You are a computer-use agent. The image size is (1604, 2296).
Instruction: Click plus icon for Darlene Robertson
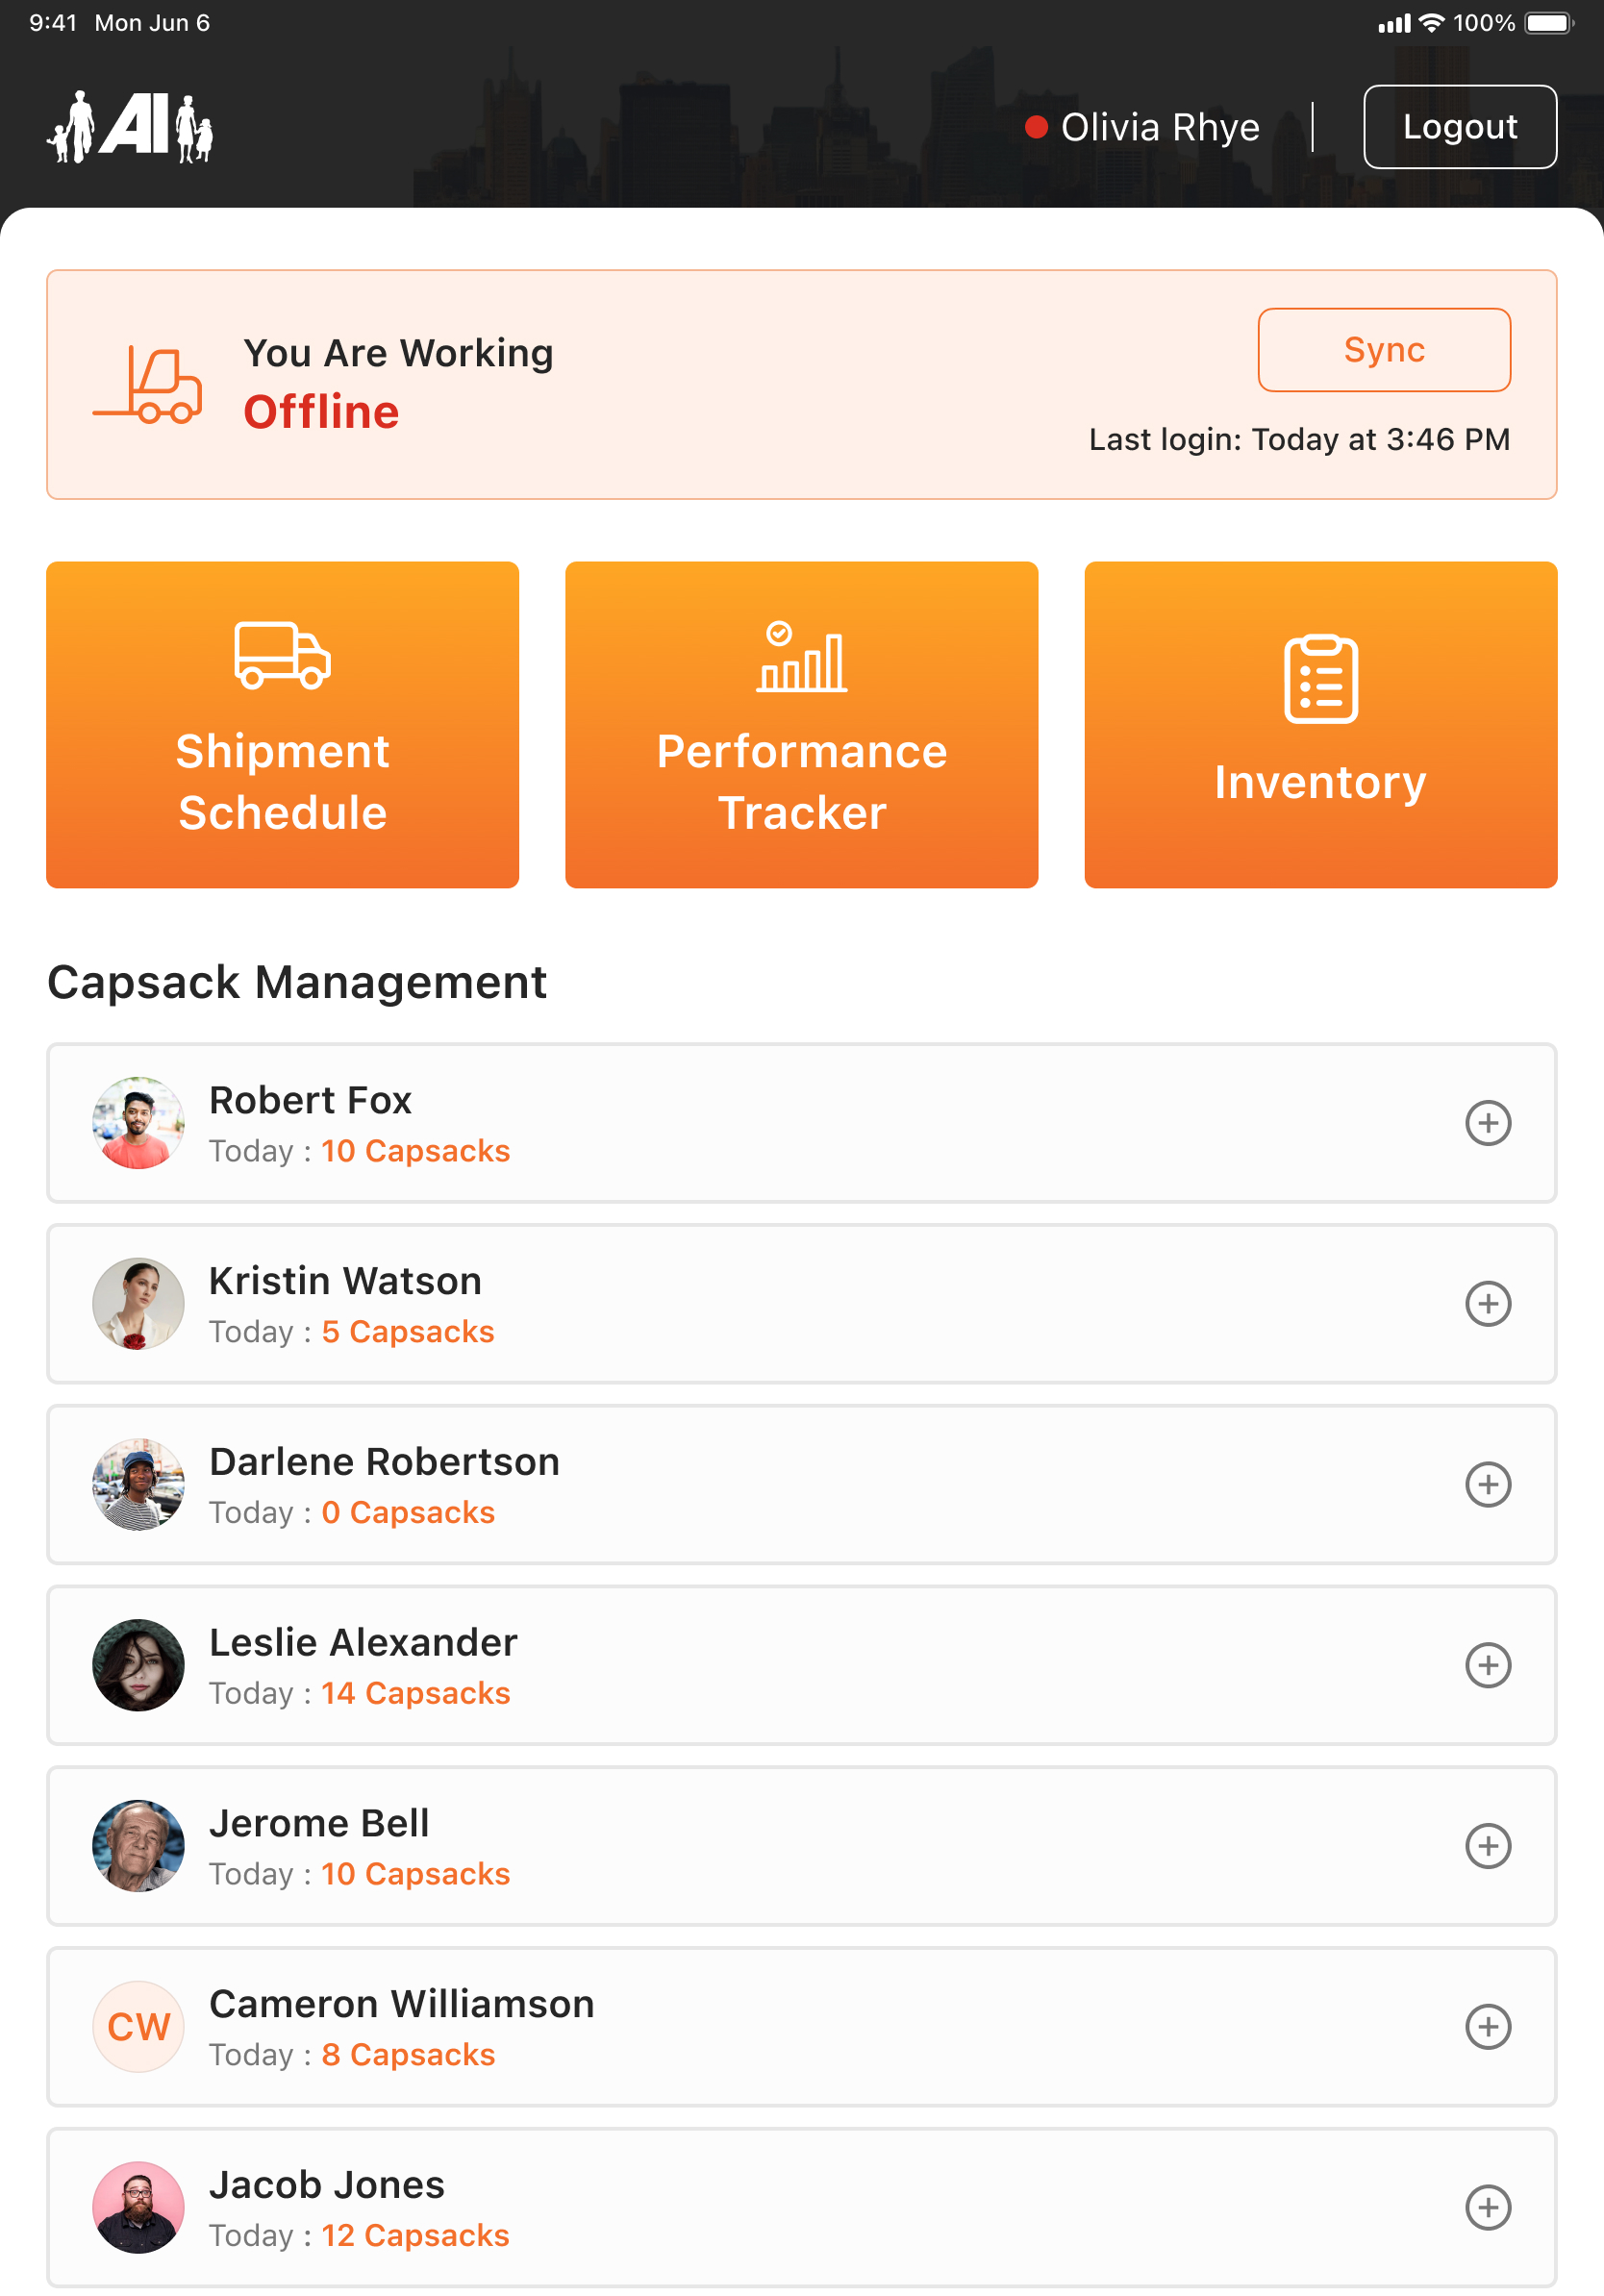tap(1487, 1485)
